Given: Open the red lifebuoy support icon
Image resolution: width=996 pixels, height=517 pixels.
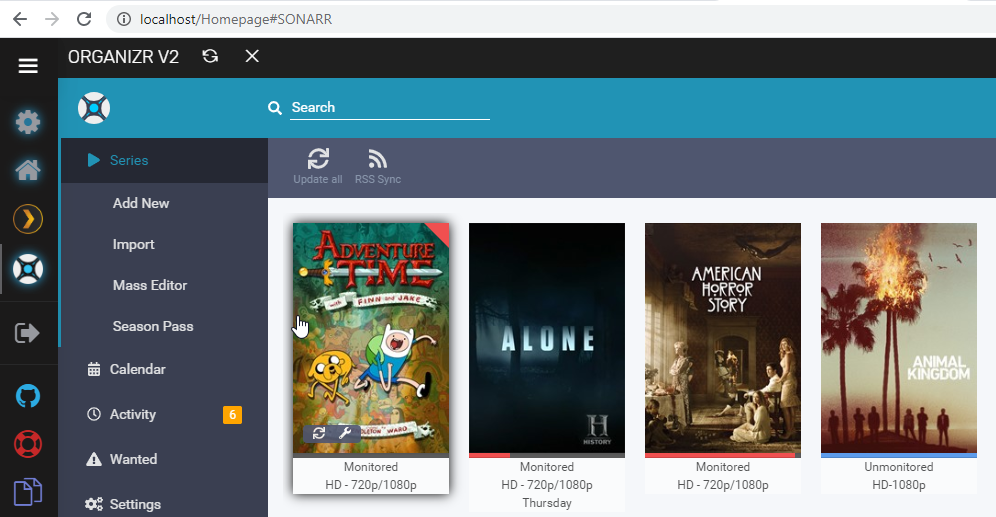Looking at the screenshot, I should click(28, 444).
